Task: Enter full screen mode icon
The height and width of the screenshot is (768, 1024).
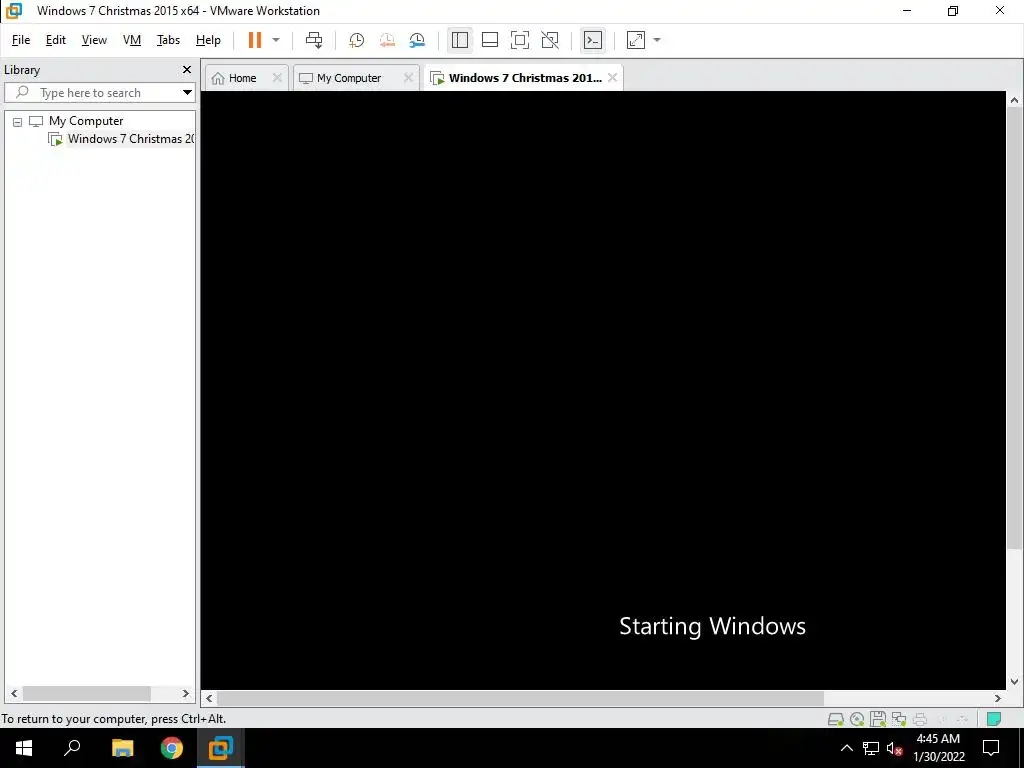Action: [x=520, y=40]
